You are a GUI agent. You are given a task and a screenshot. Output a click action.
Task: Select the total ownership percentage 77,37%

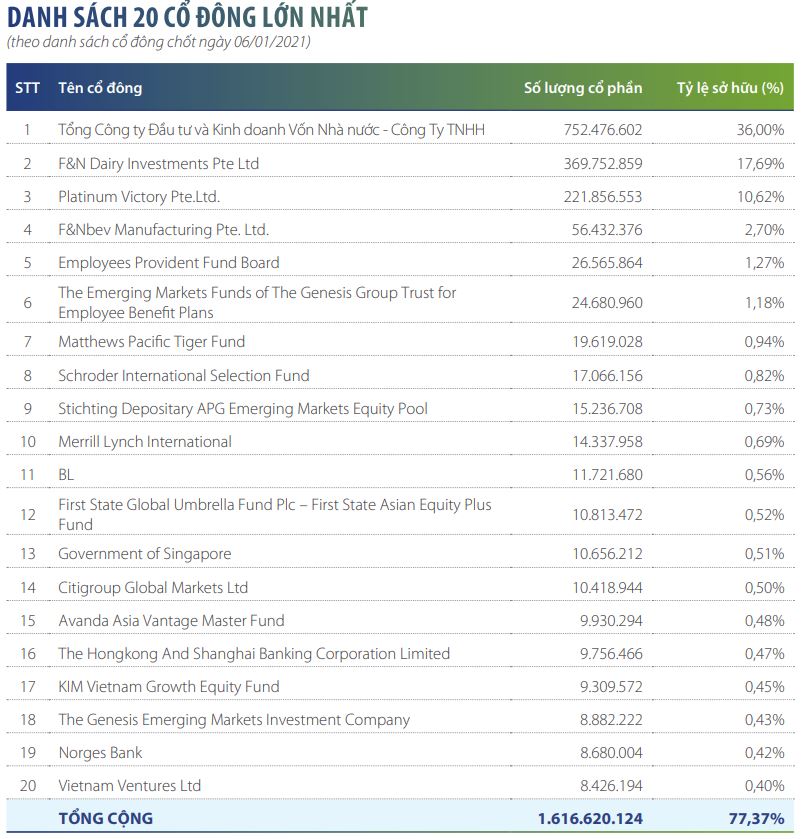click(755, 818)
